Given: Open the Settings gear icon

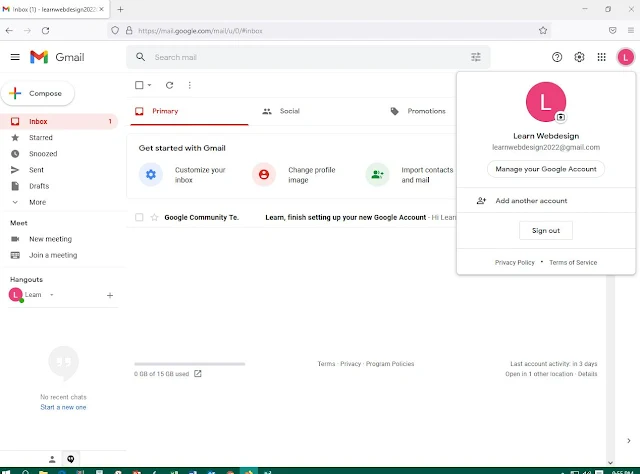Looking at the screenshot, I should (x=579, y=57).
